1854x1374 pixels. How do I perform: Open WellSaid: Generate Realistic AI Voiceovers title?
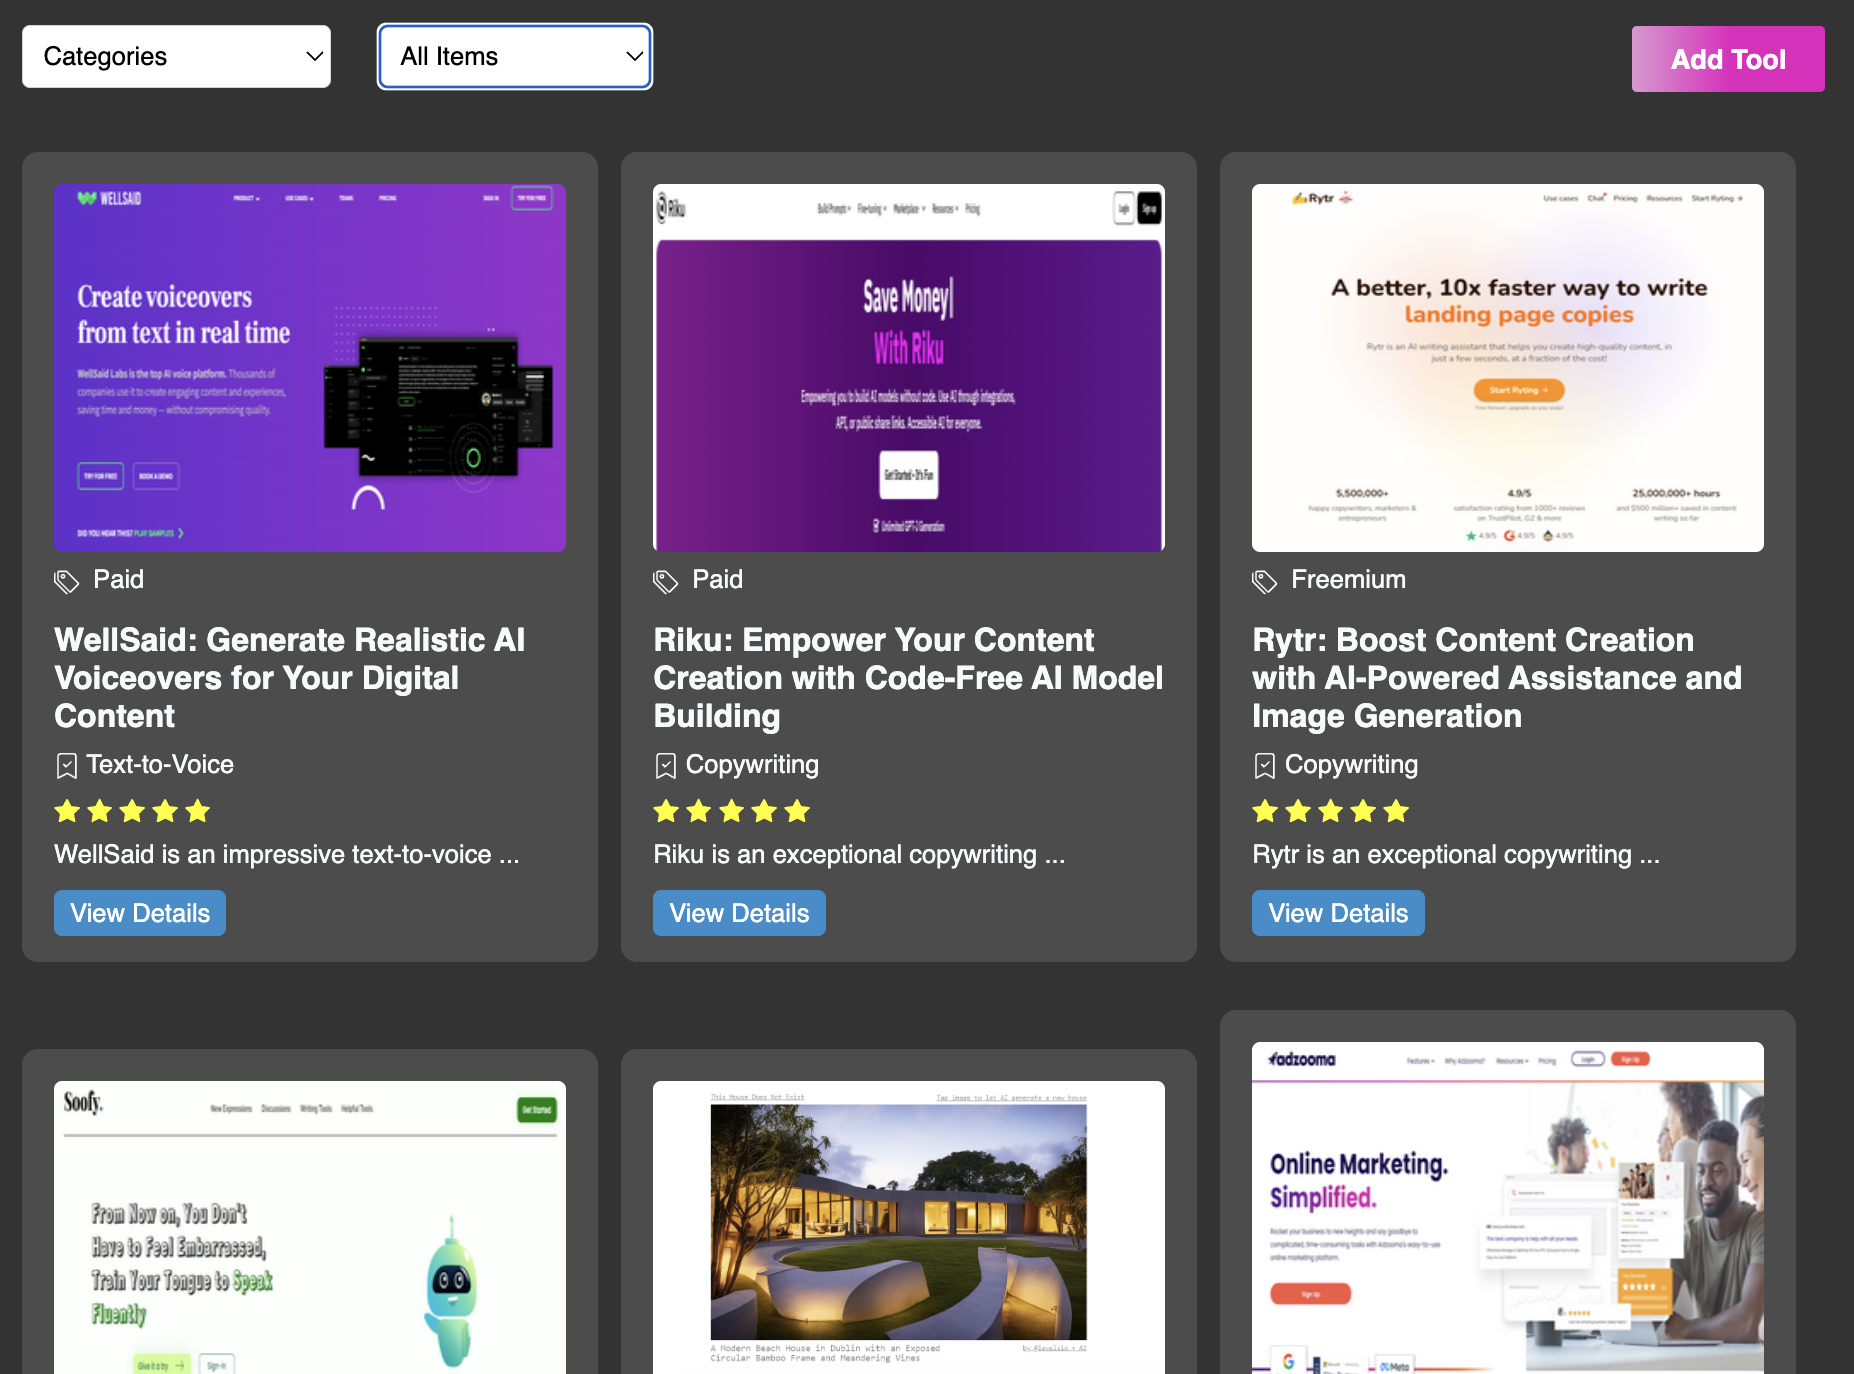290,678
